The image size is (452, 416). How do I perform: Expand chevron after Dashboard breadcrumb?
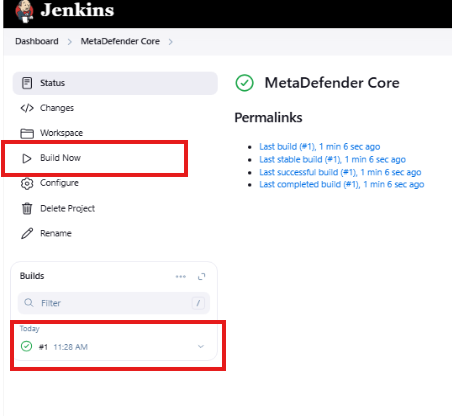pos(70,42)
